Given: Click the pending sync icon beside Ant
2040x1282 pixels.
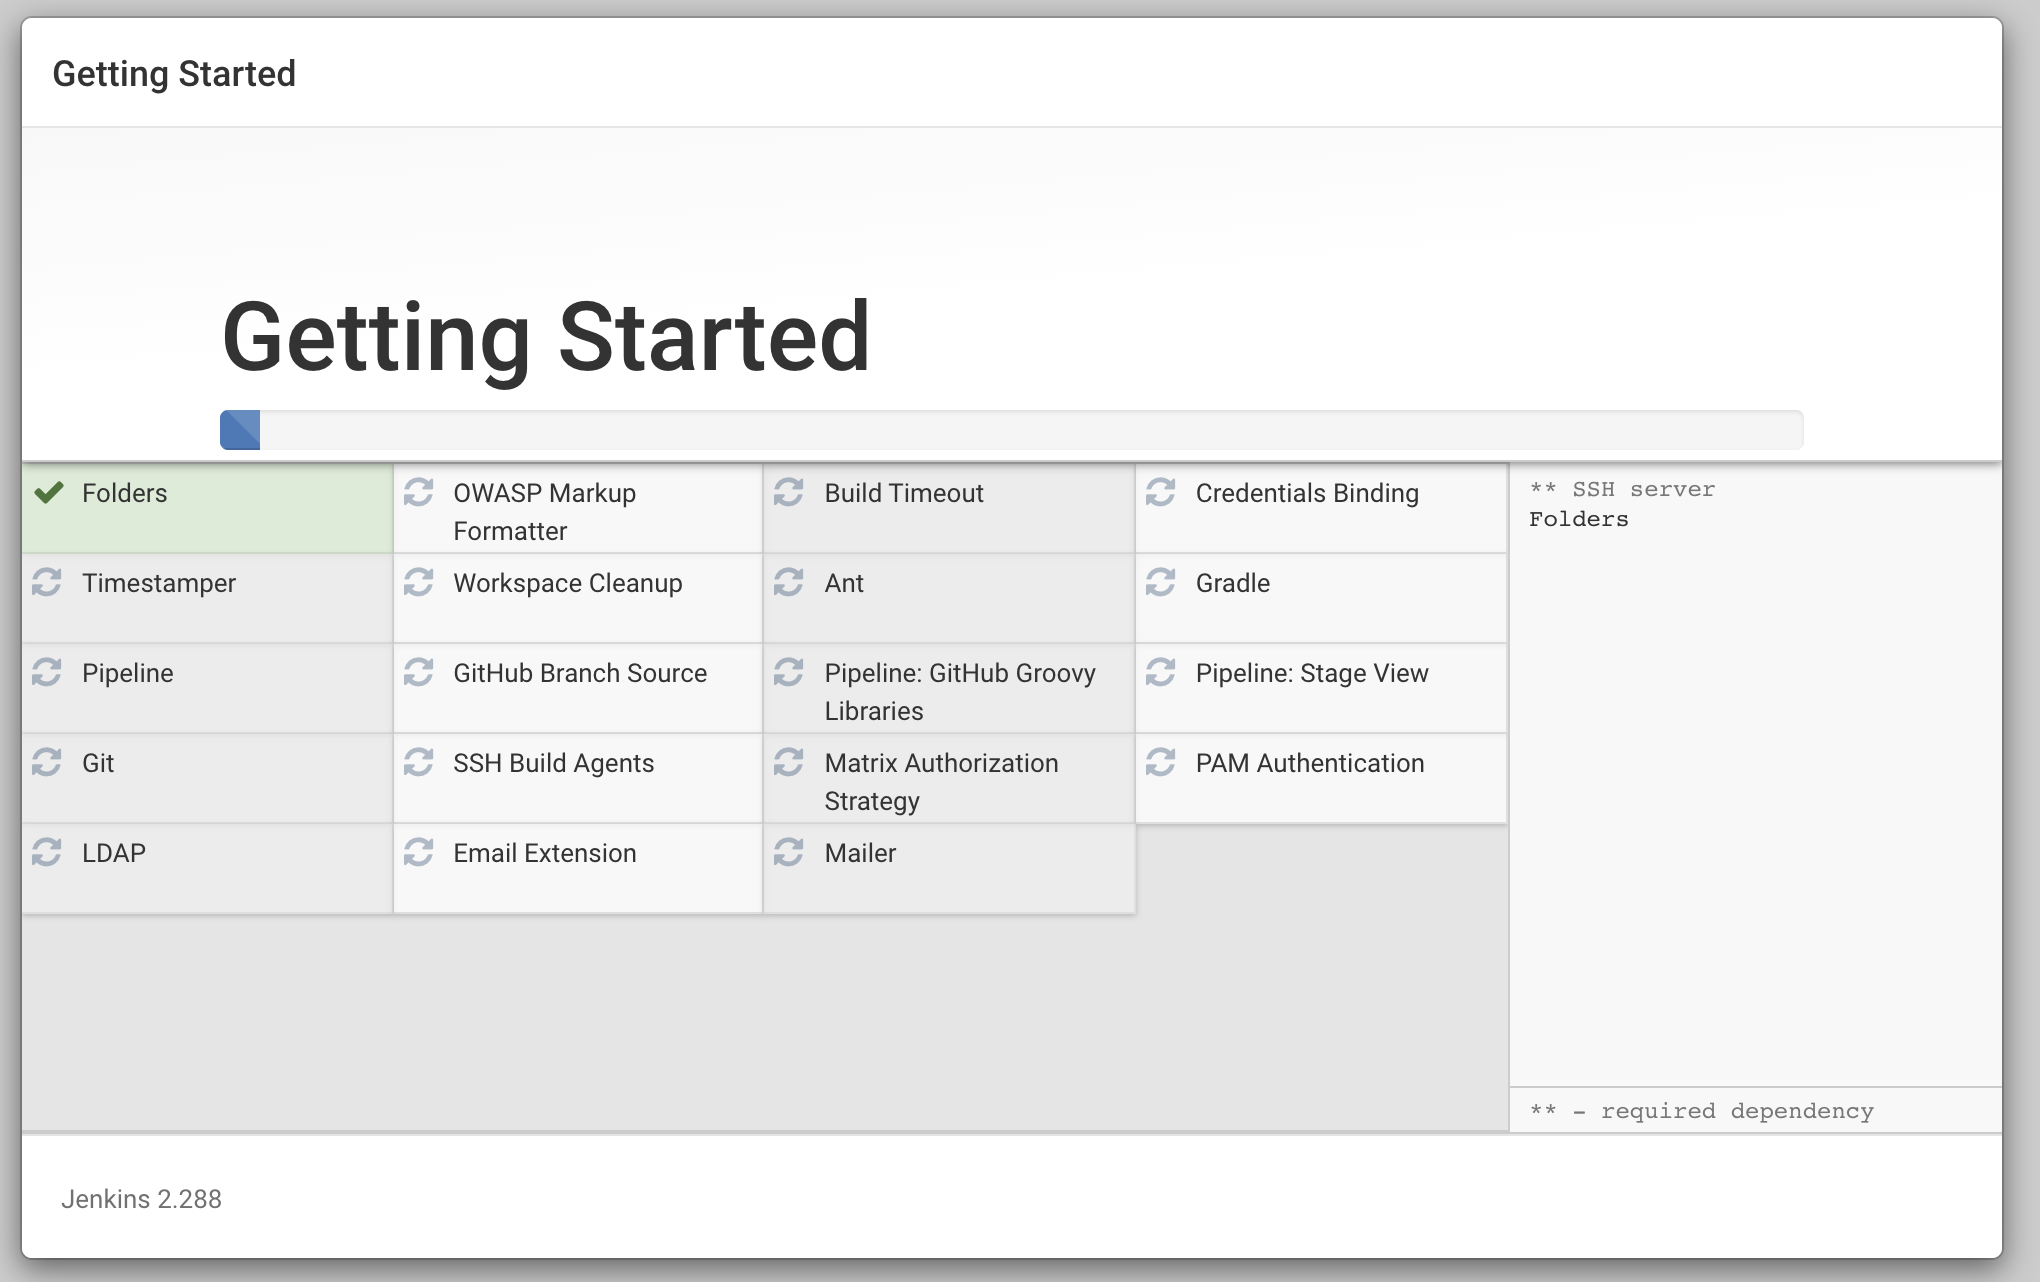Looking at the screenshot, I should (x=789, y=582).
